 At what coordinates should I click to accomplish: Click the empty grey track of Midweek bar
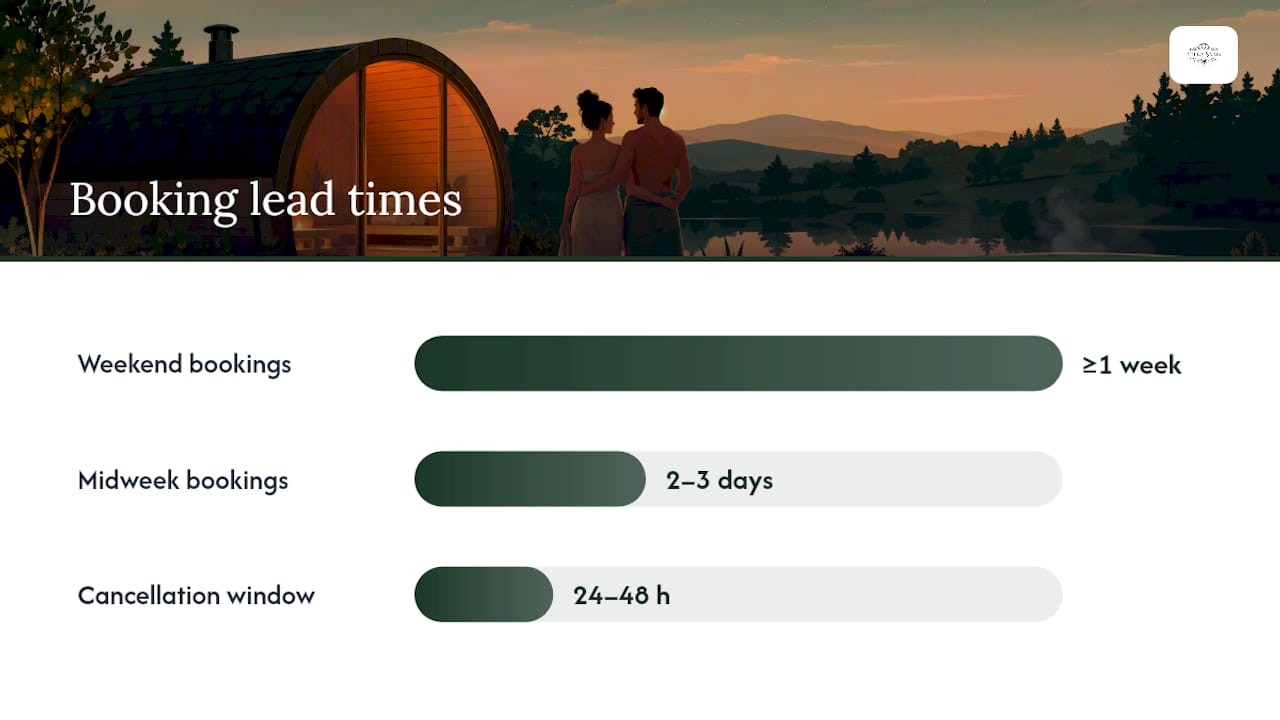pyautogui.click(x=854, y=479)
